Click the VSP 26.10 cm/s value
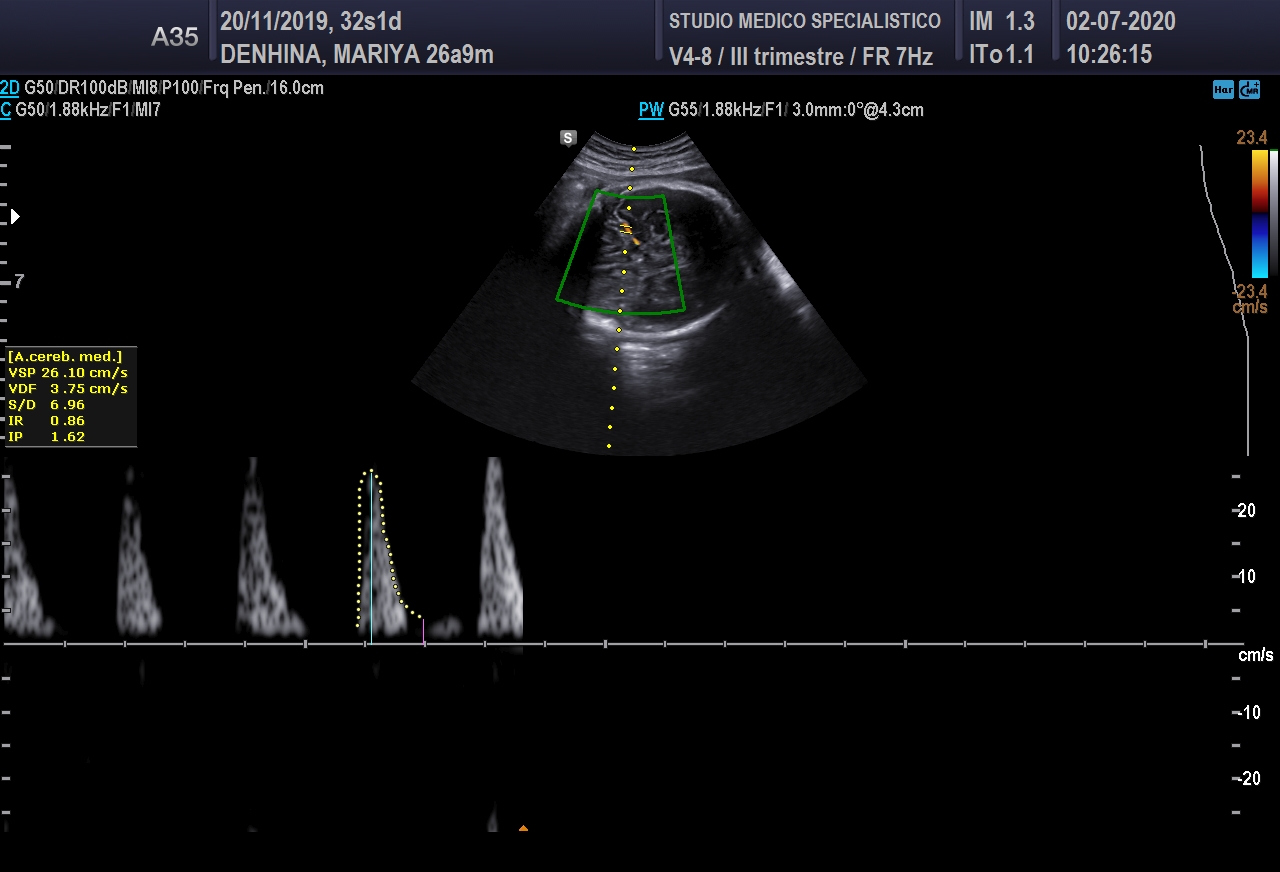1280x872 pixels. click(x=68, y=372)
